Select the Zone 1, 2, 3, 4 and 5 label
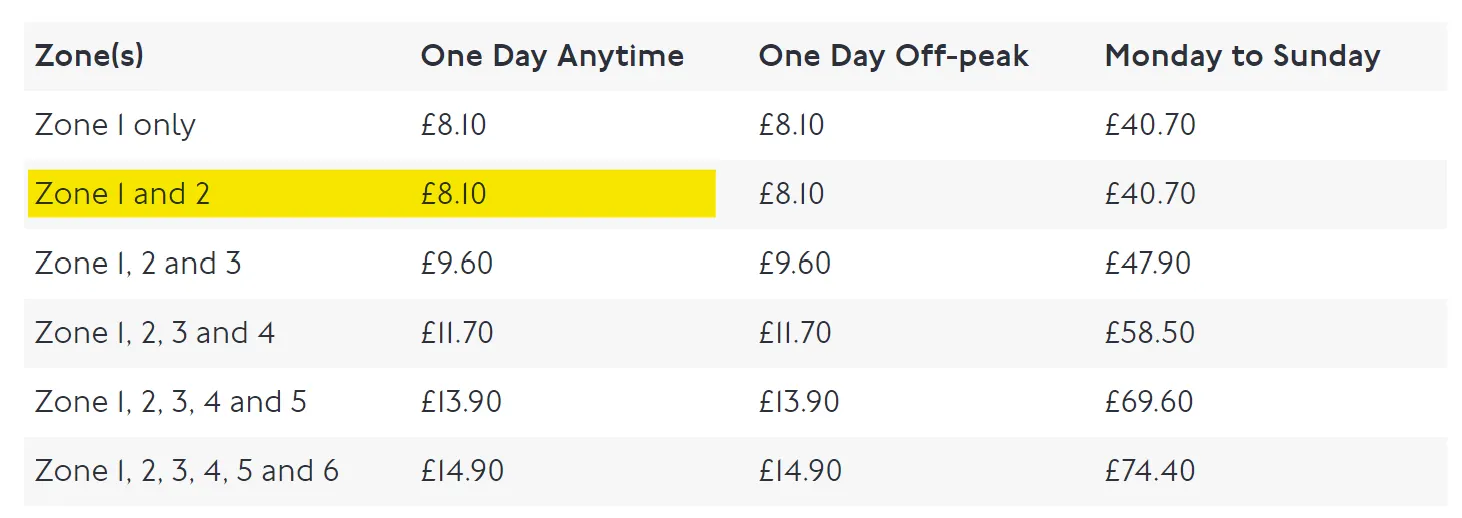The image size is (1462, 518). pos(171,401)
